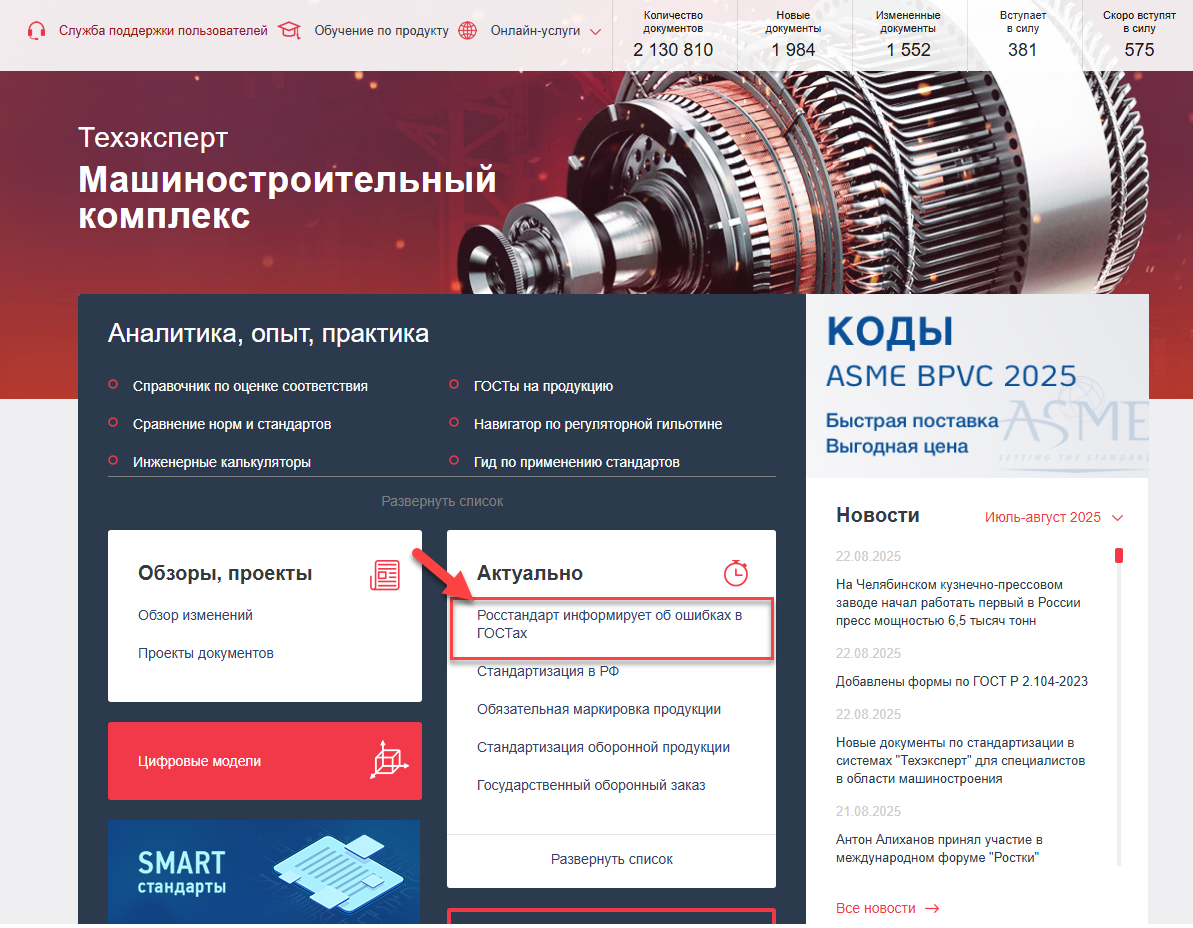
Task: Click the headset support icon
Action: pyautogui.click(x=36, y=30)
